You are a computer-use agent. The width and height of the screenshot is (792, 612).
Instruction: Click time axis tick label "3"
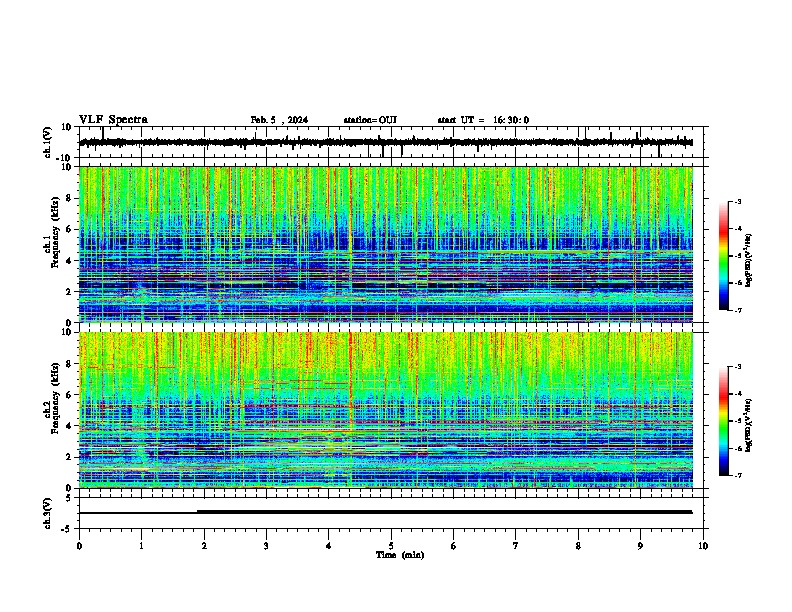pos(266,546)
